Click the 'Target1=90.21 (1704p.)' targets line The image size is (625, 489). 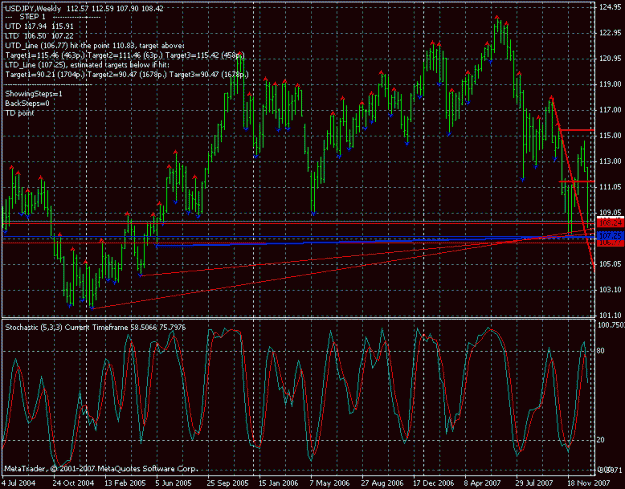point(127,75)
